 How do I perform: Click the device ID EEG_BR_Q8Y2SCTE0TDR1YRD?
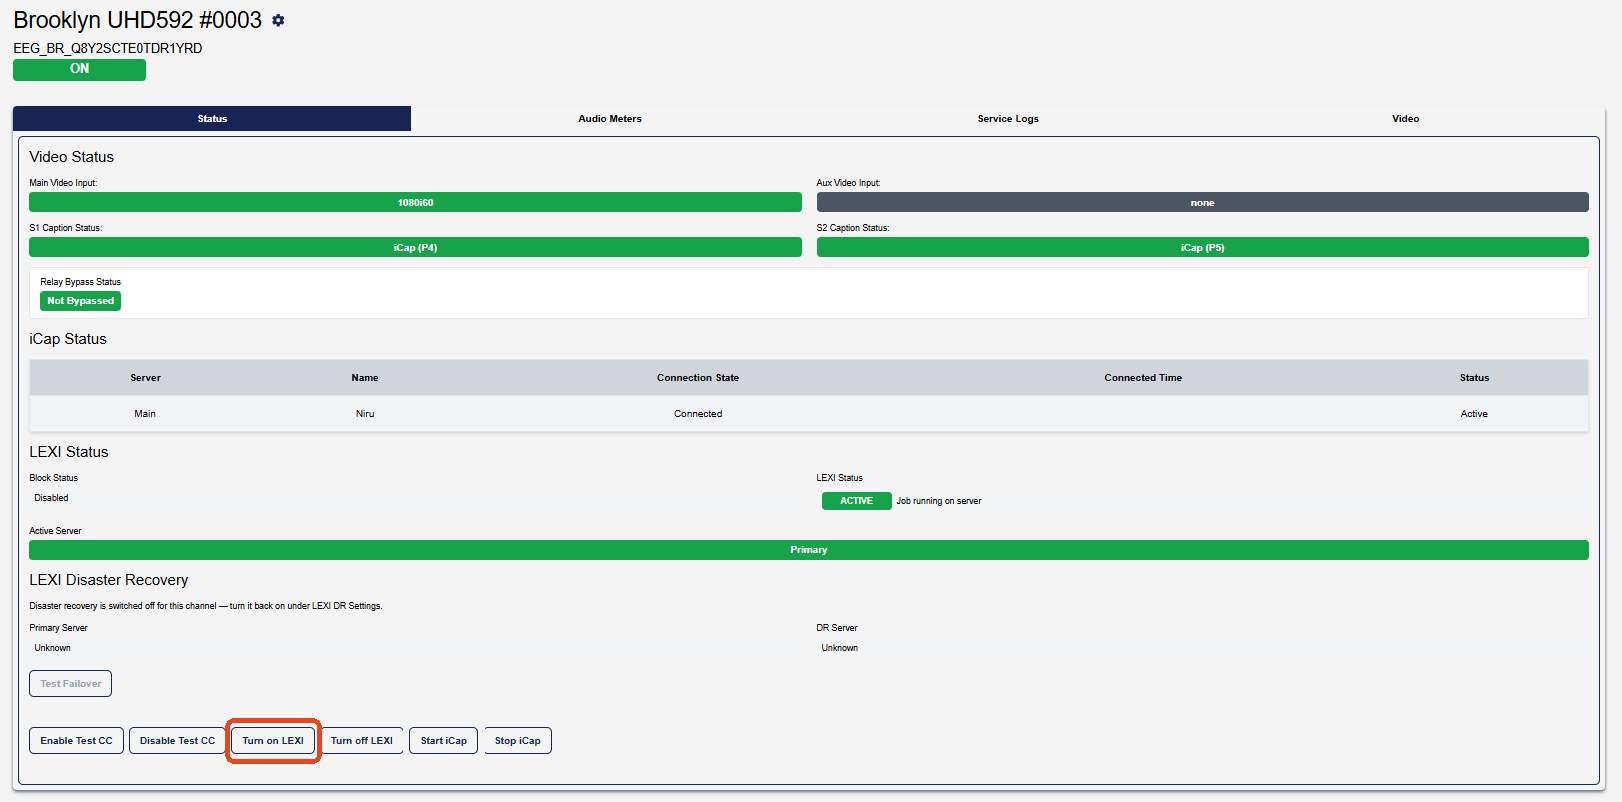point(108,48)
